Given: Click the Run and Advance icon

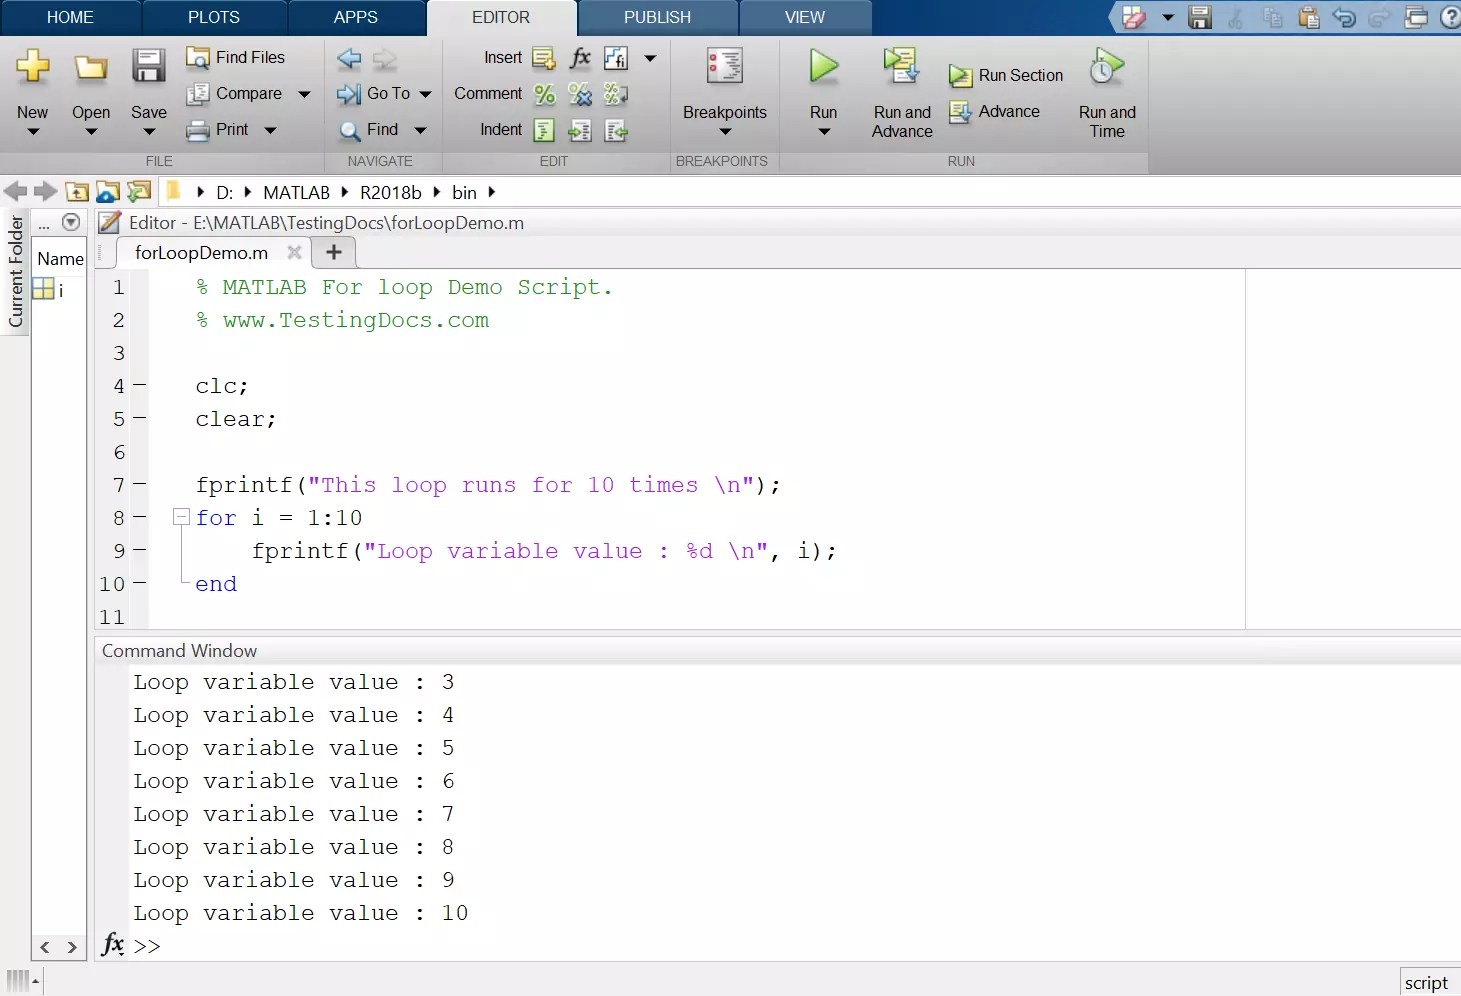Looking at the screenshot, I should pos(901,67).
